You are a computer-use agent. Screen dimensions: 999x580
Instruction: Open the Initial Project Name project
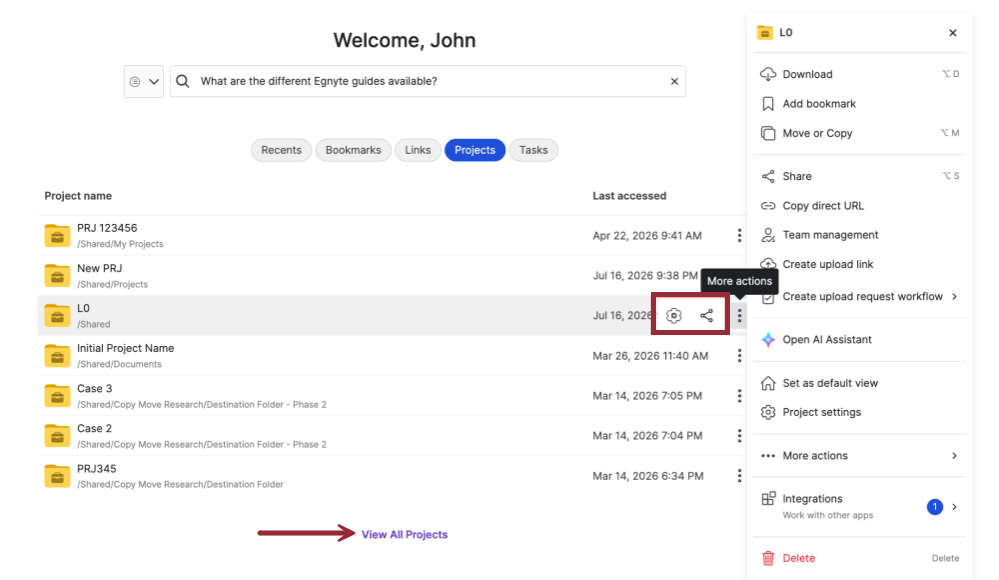point(126,348)
